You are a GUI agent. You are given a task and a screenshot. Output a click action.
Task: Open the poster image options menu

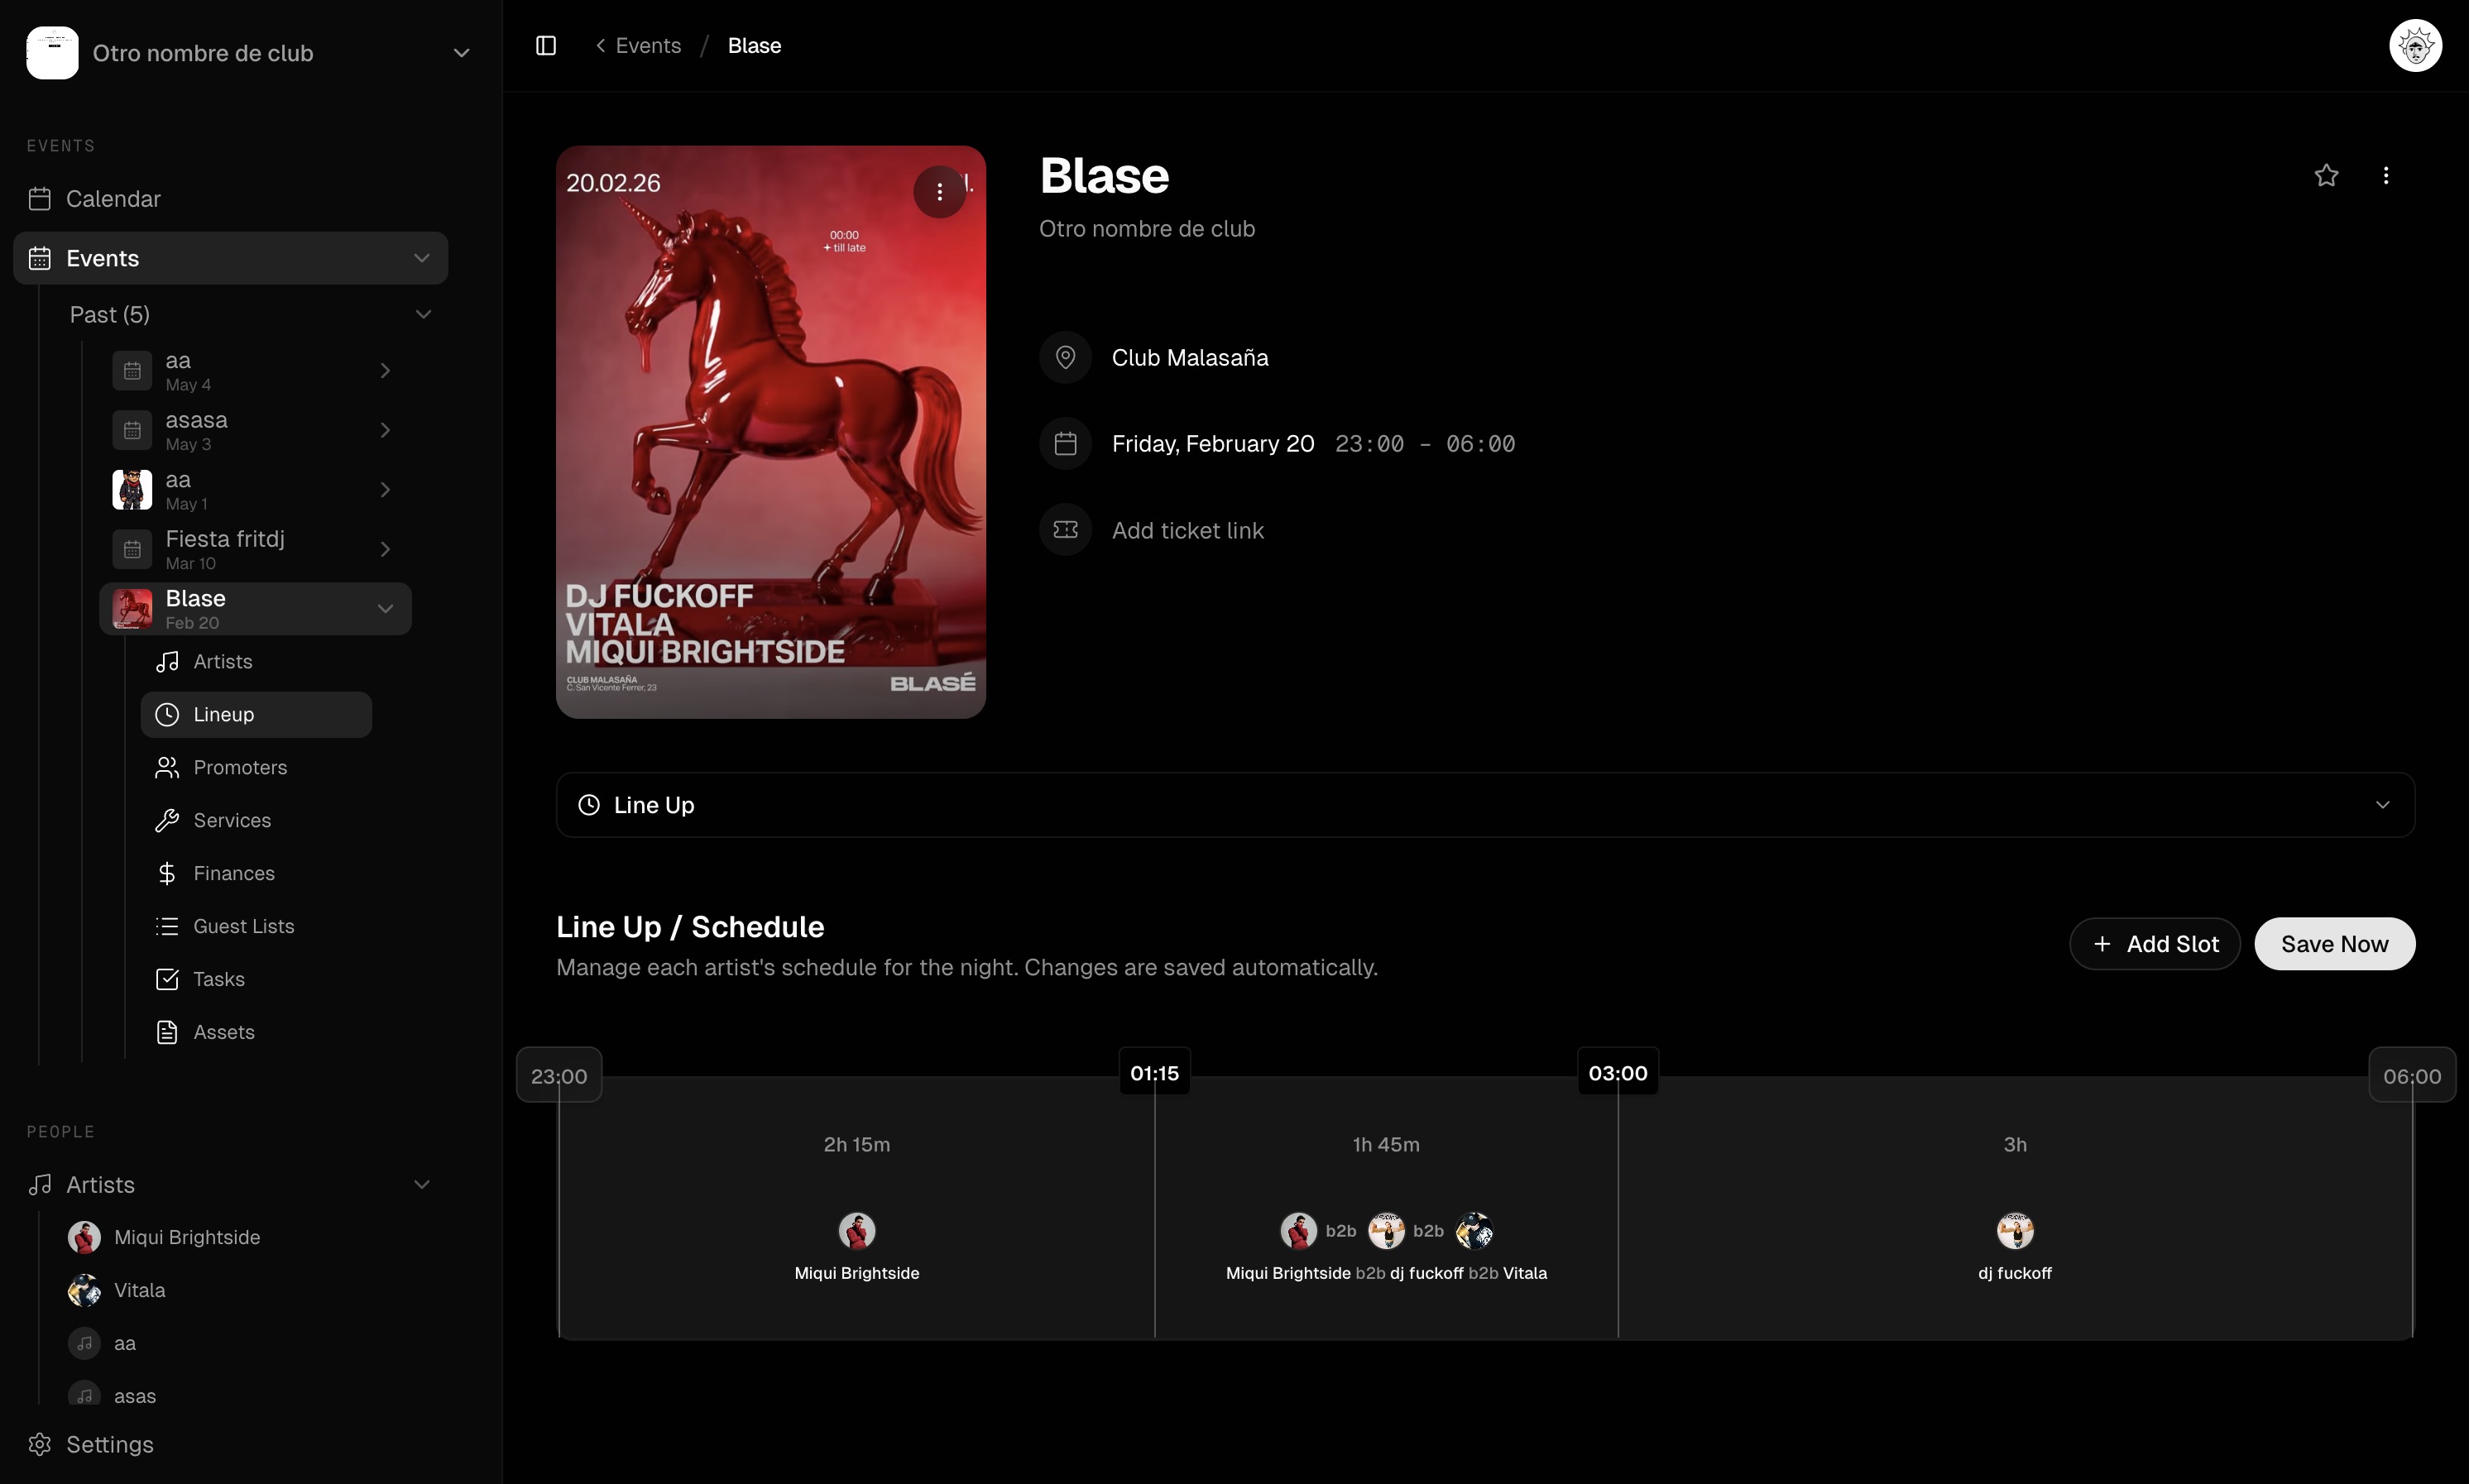pyautogui.click(x=939, y=192)
